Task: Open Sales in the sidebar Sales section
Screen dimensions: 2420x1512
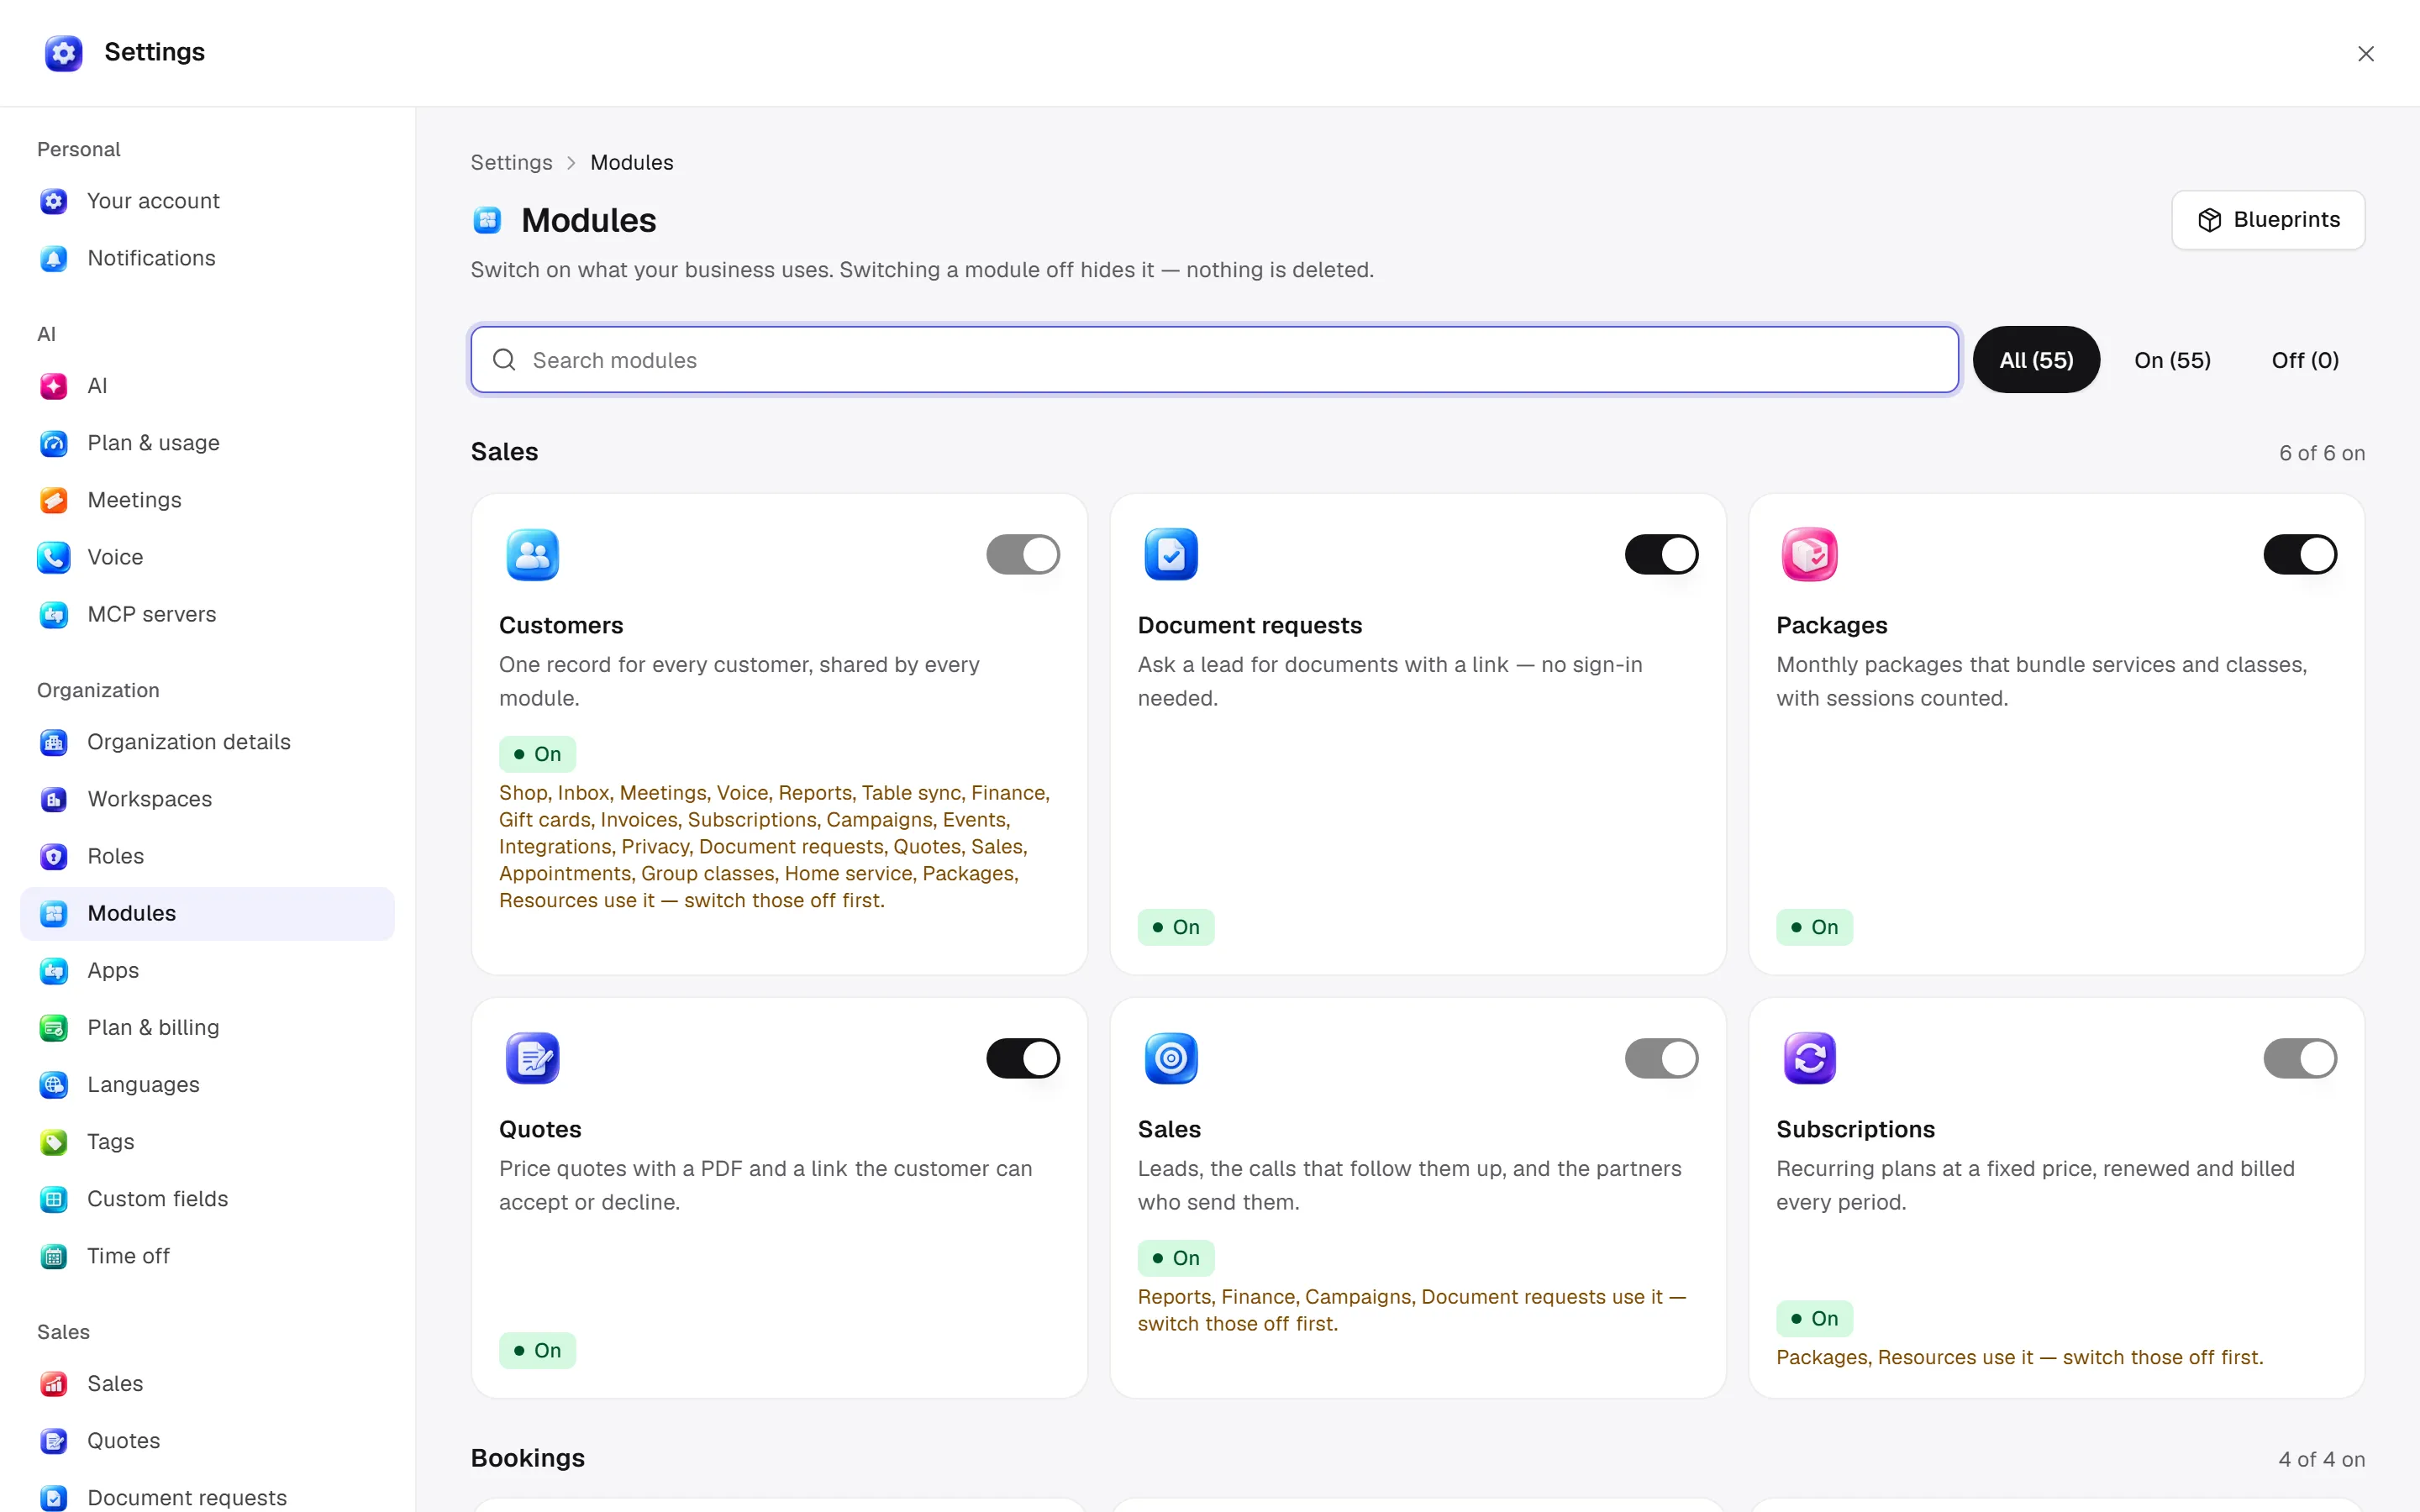Action: (207, 1384)
